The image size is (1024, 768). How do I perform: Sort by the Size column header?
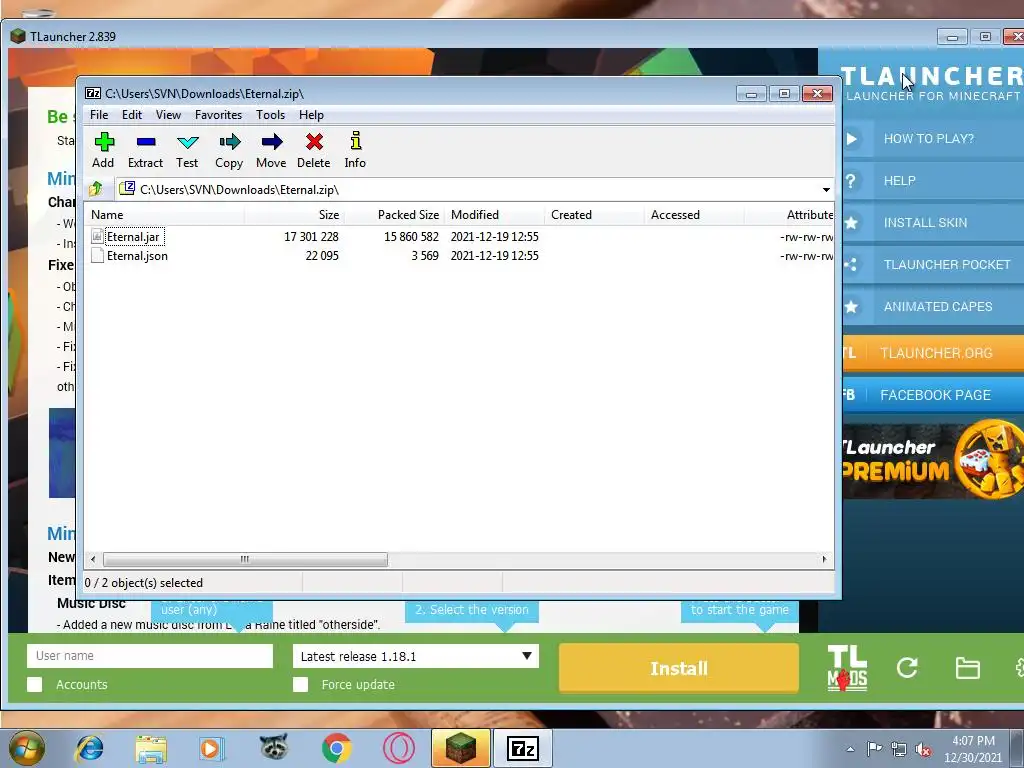[295, 215]
